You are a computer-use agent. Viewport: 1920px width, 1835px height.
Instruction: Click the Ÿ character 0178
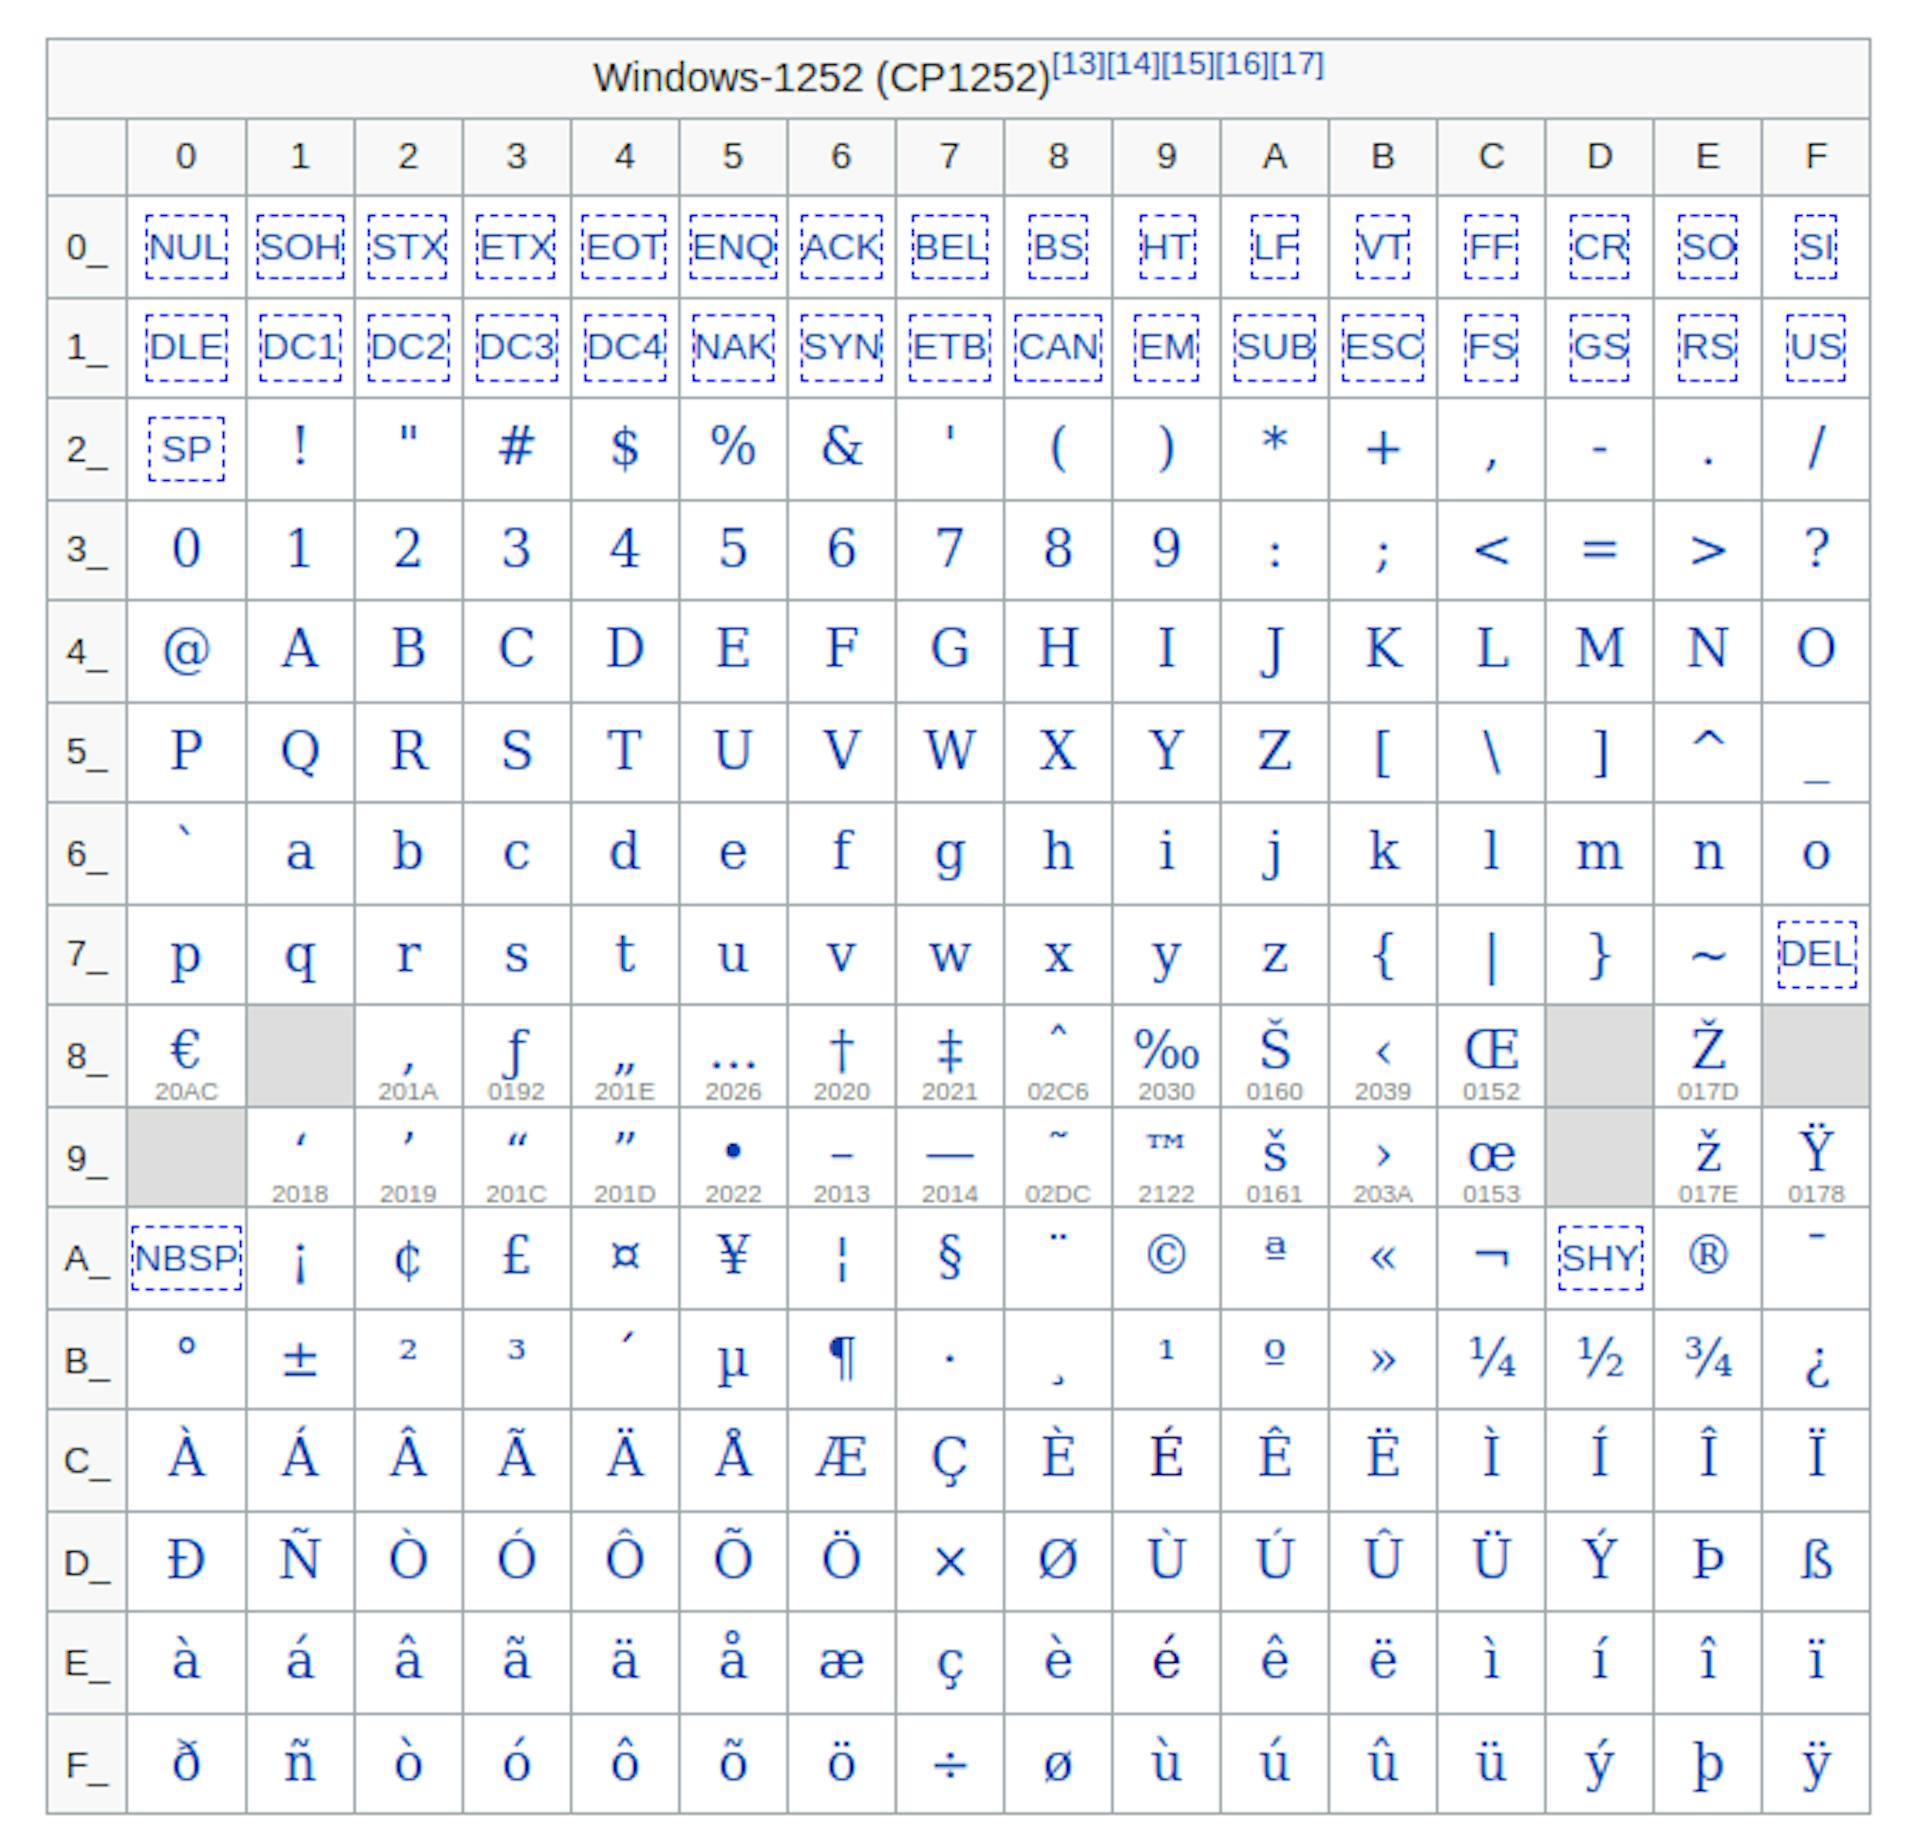click(1816, 1148)
